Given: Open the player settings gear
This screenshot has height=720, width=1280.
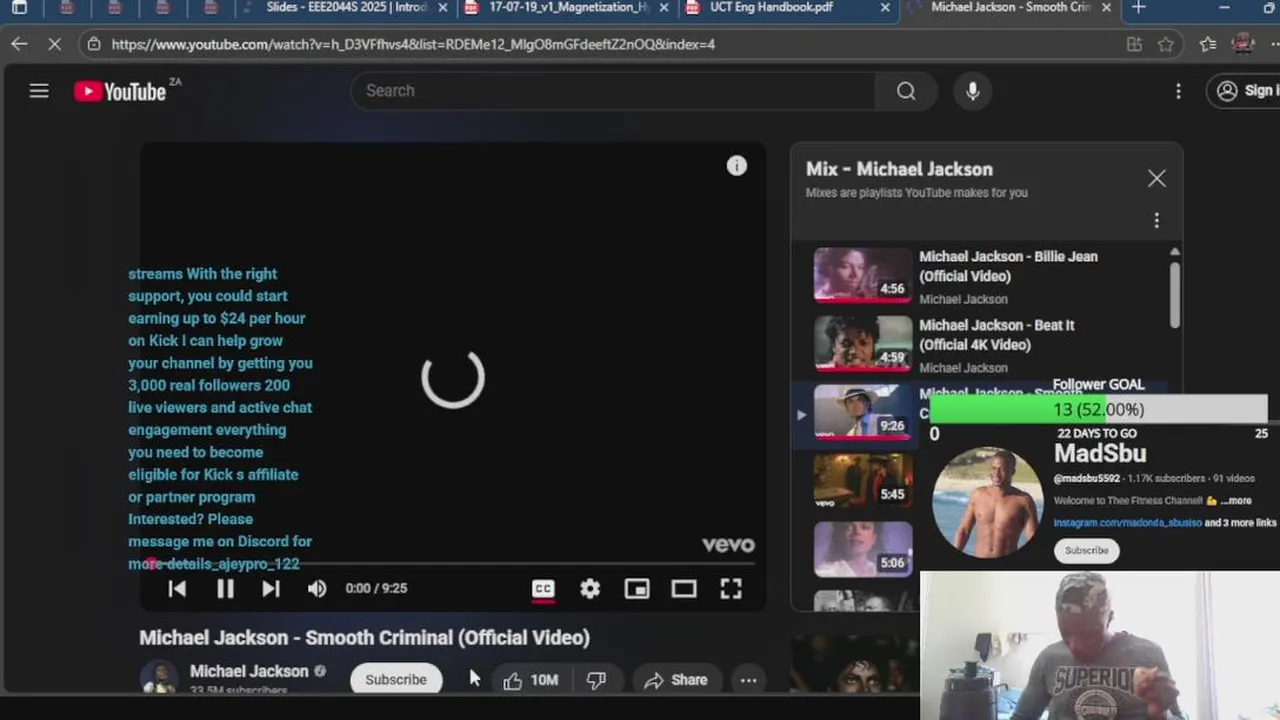Looking at the screenshot, I should click(x=590, y=589).
